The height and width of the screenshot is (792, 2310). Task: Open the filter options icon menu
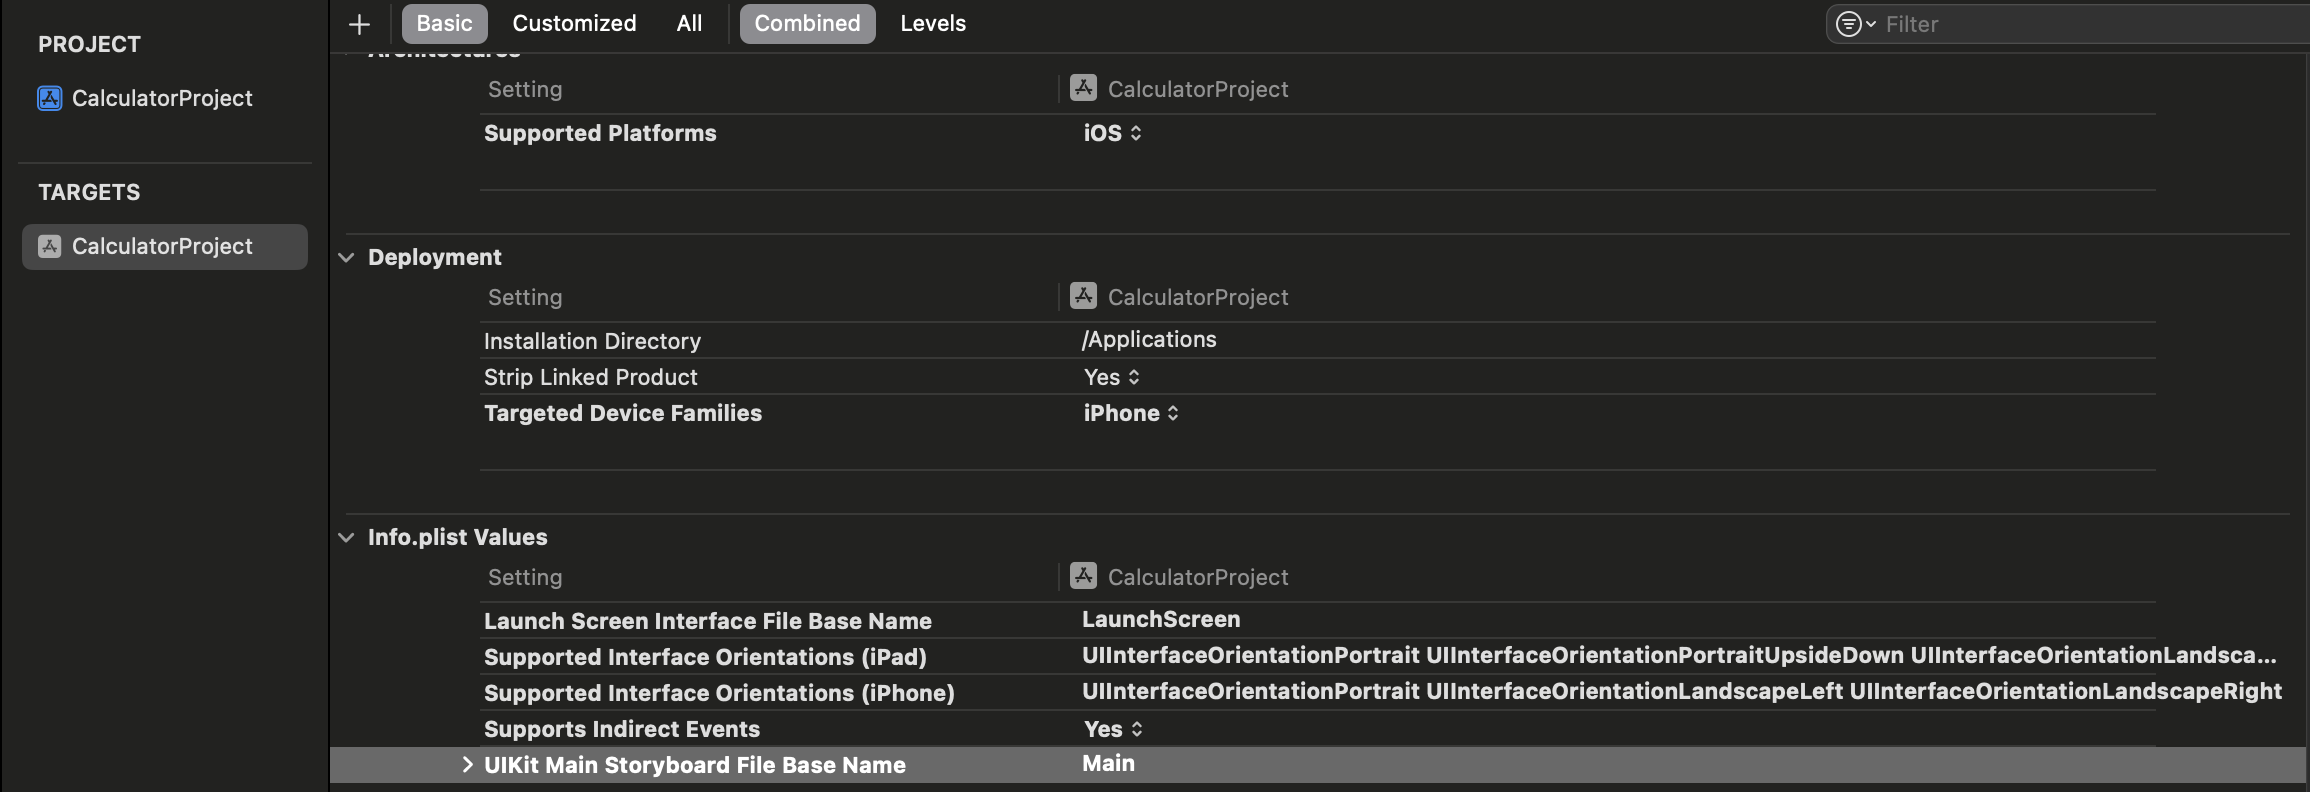[x=1855, y=24]
